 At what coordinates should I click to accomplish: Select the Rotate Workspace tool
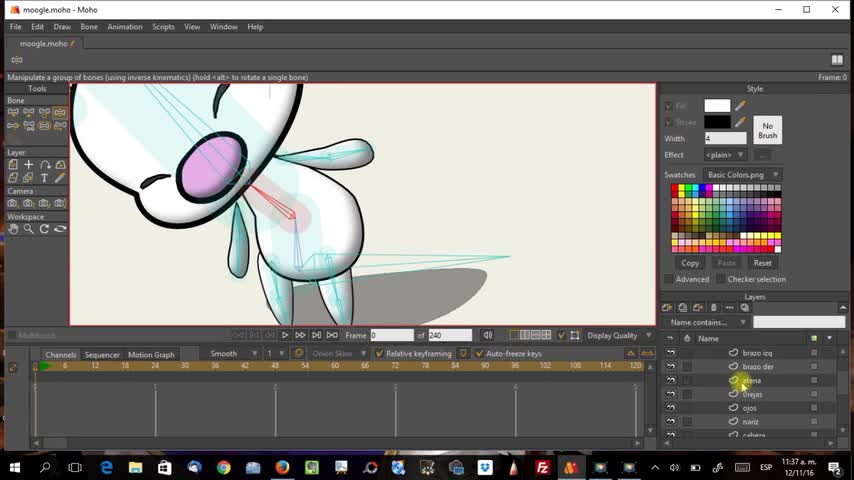click(44, 229)
